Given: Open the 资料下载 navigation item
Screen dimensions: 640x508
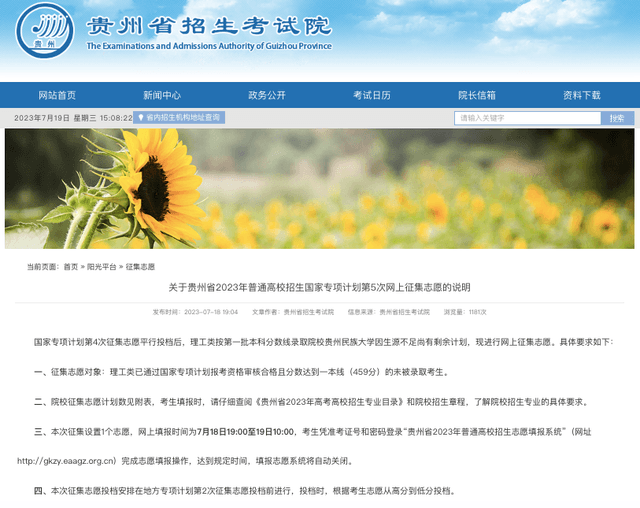Looking at the screenshot, I should [x=582, y=95].
